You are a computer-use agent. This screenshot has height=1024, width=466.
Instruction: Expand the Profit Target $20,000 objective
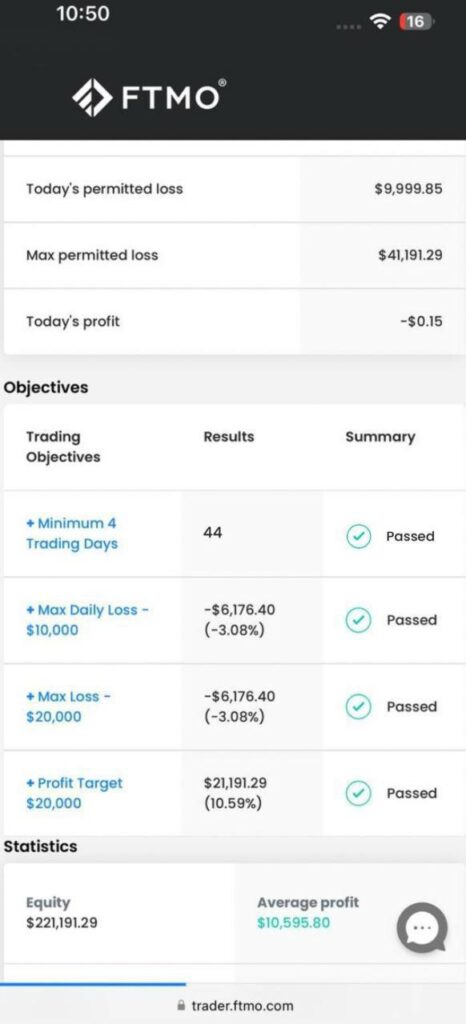(x=74, y=793)
